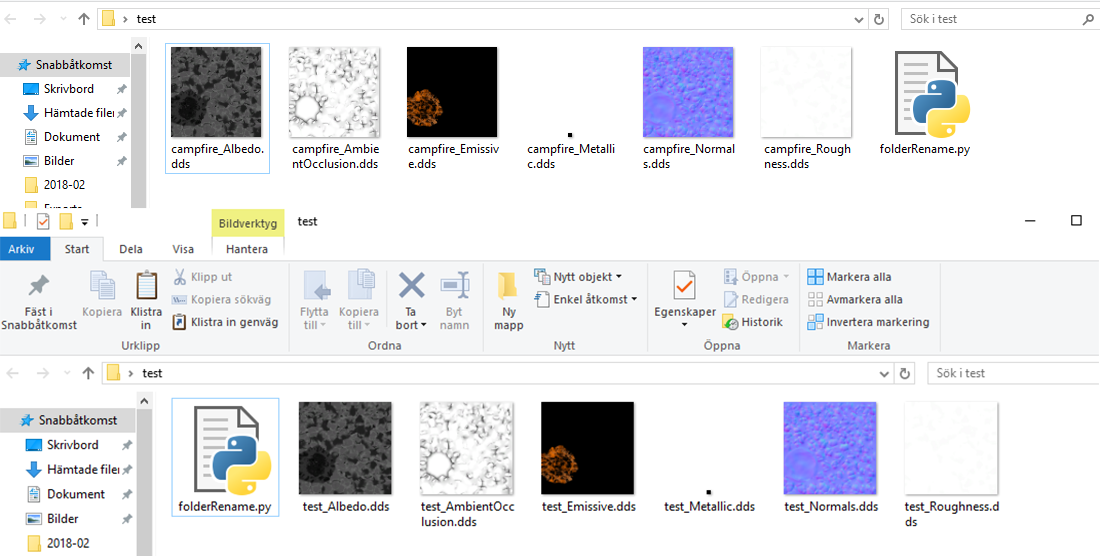Click the 'Byt namn' rename icon
1100x556 pixels.
(x=454, y=285)
